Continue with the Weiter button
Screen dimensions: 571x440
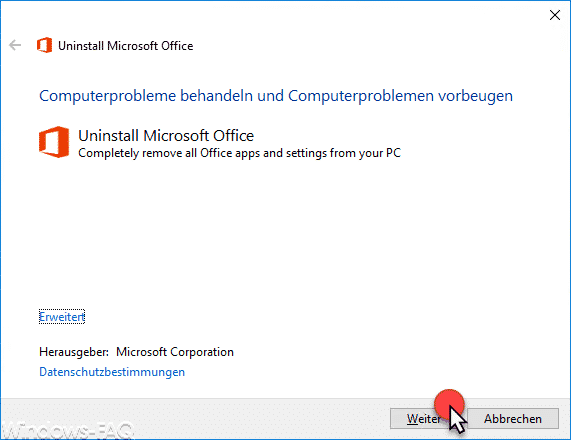coord(423,419)
